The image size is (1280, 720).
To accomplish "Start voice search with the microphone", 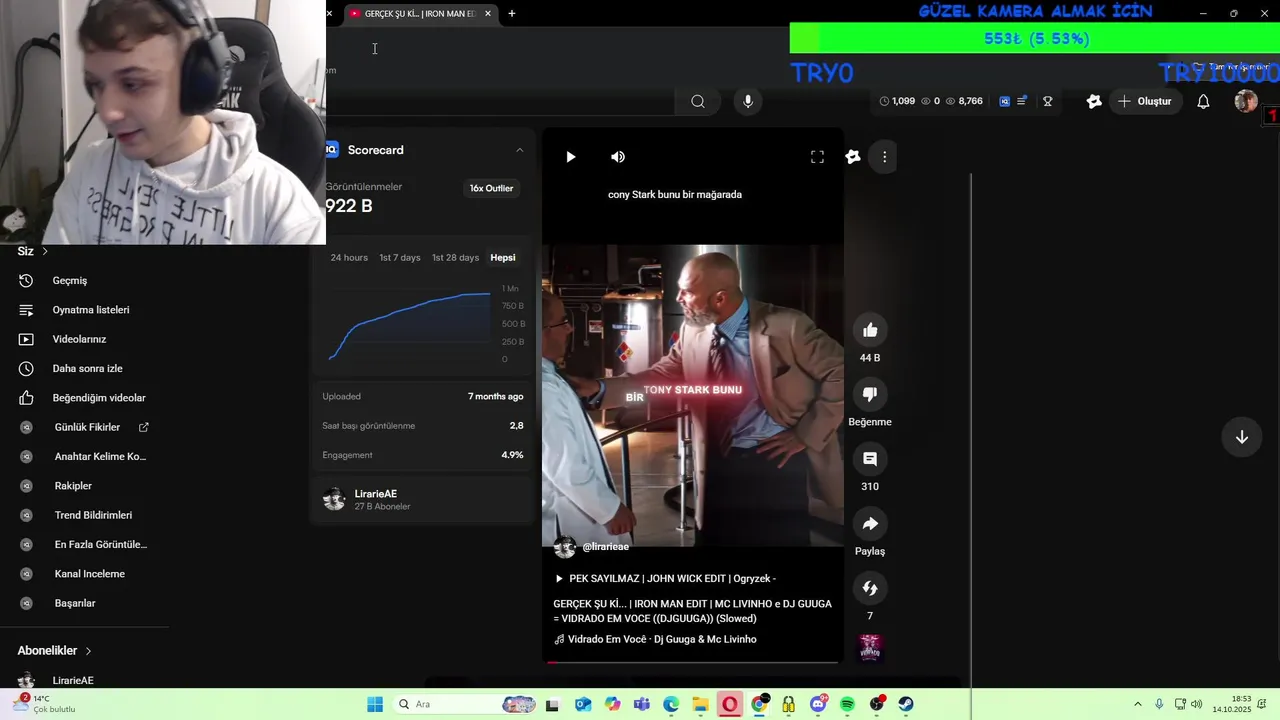I will [747, 101].
